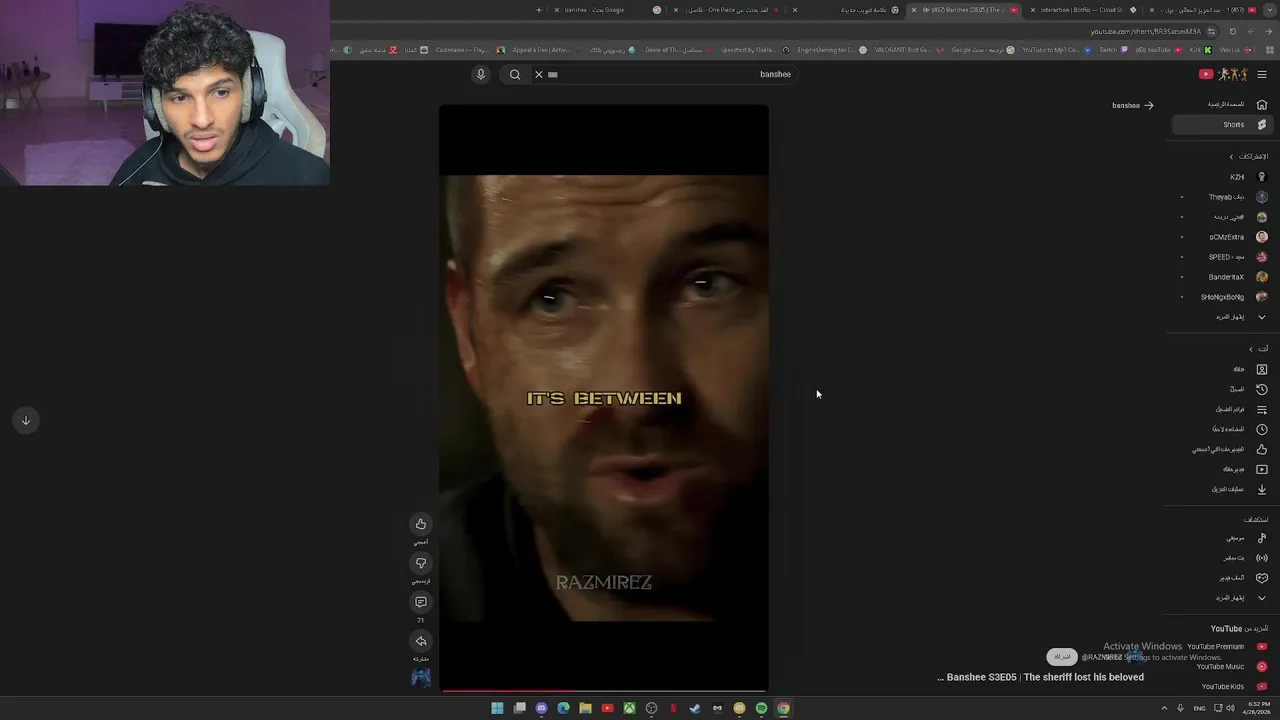
Task: Select Shorts in the sidebar
Action: [1223, 125]
